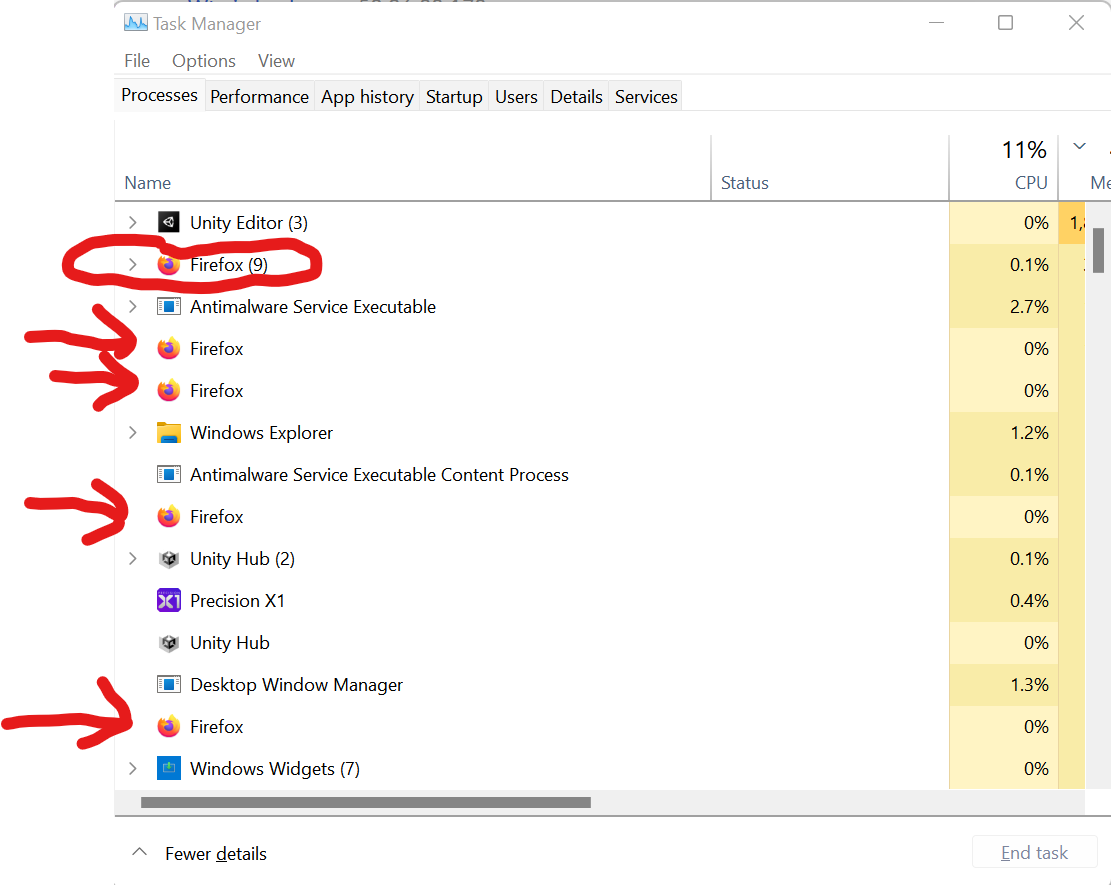Click the Desktop Window Manager icon
This screenshot has width=1111, height=885.
[169, 684]
